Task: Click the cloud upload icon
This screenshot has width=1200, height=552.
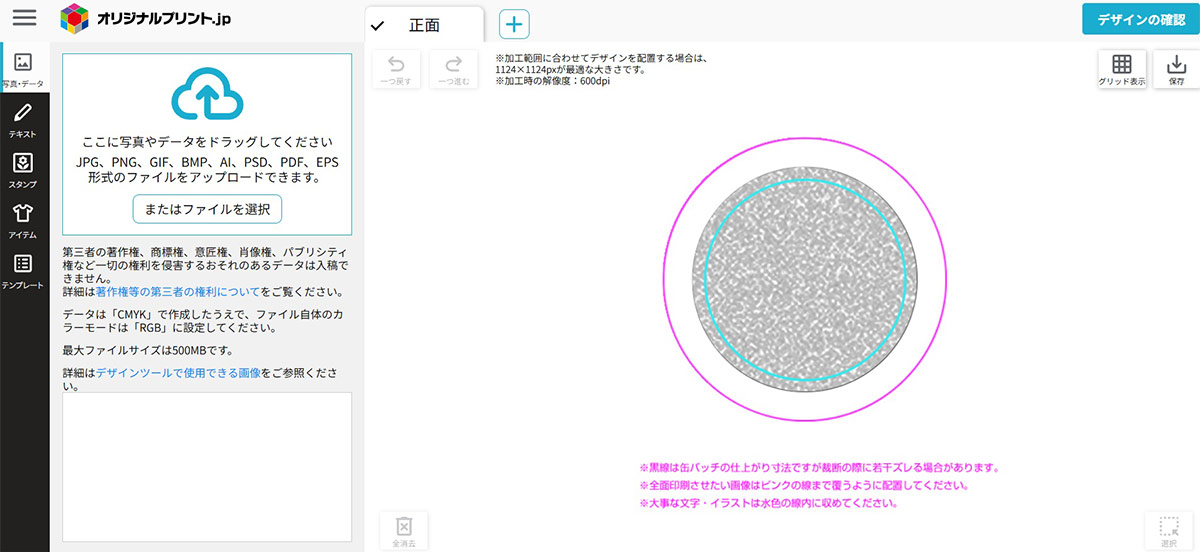Action: tap(207, 95)
